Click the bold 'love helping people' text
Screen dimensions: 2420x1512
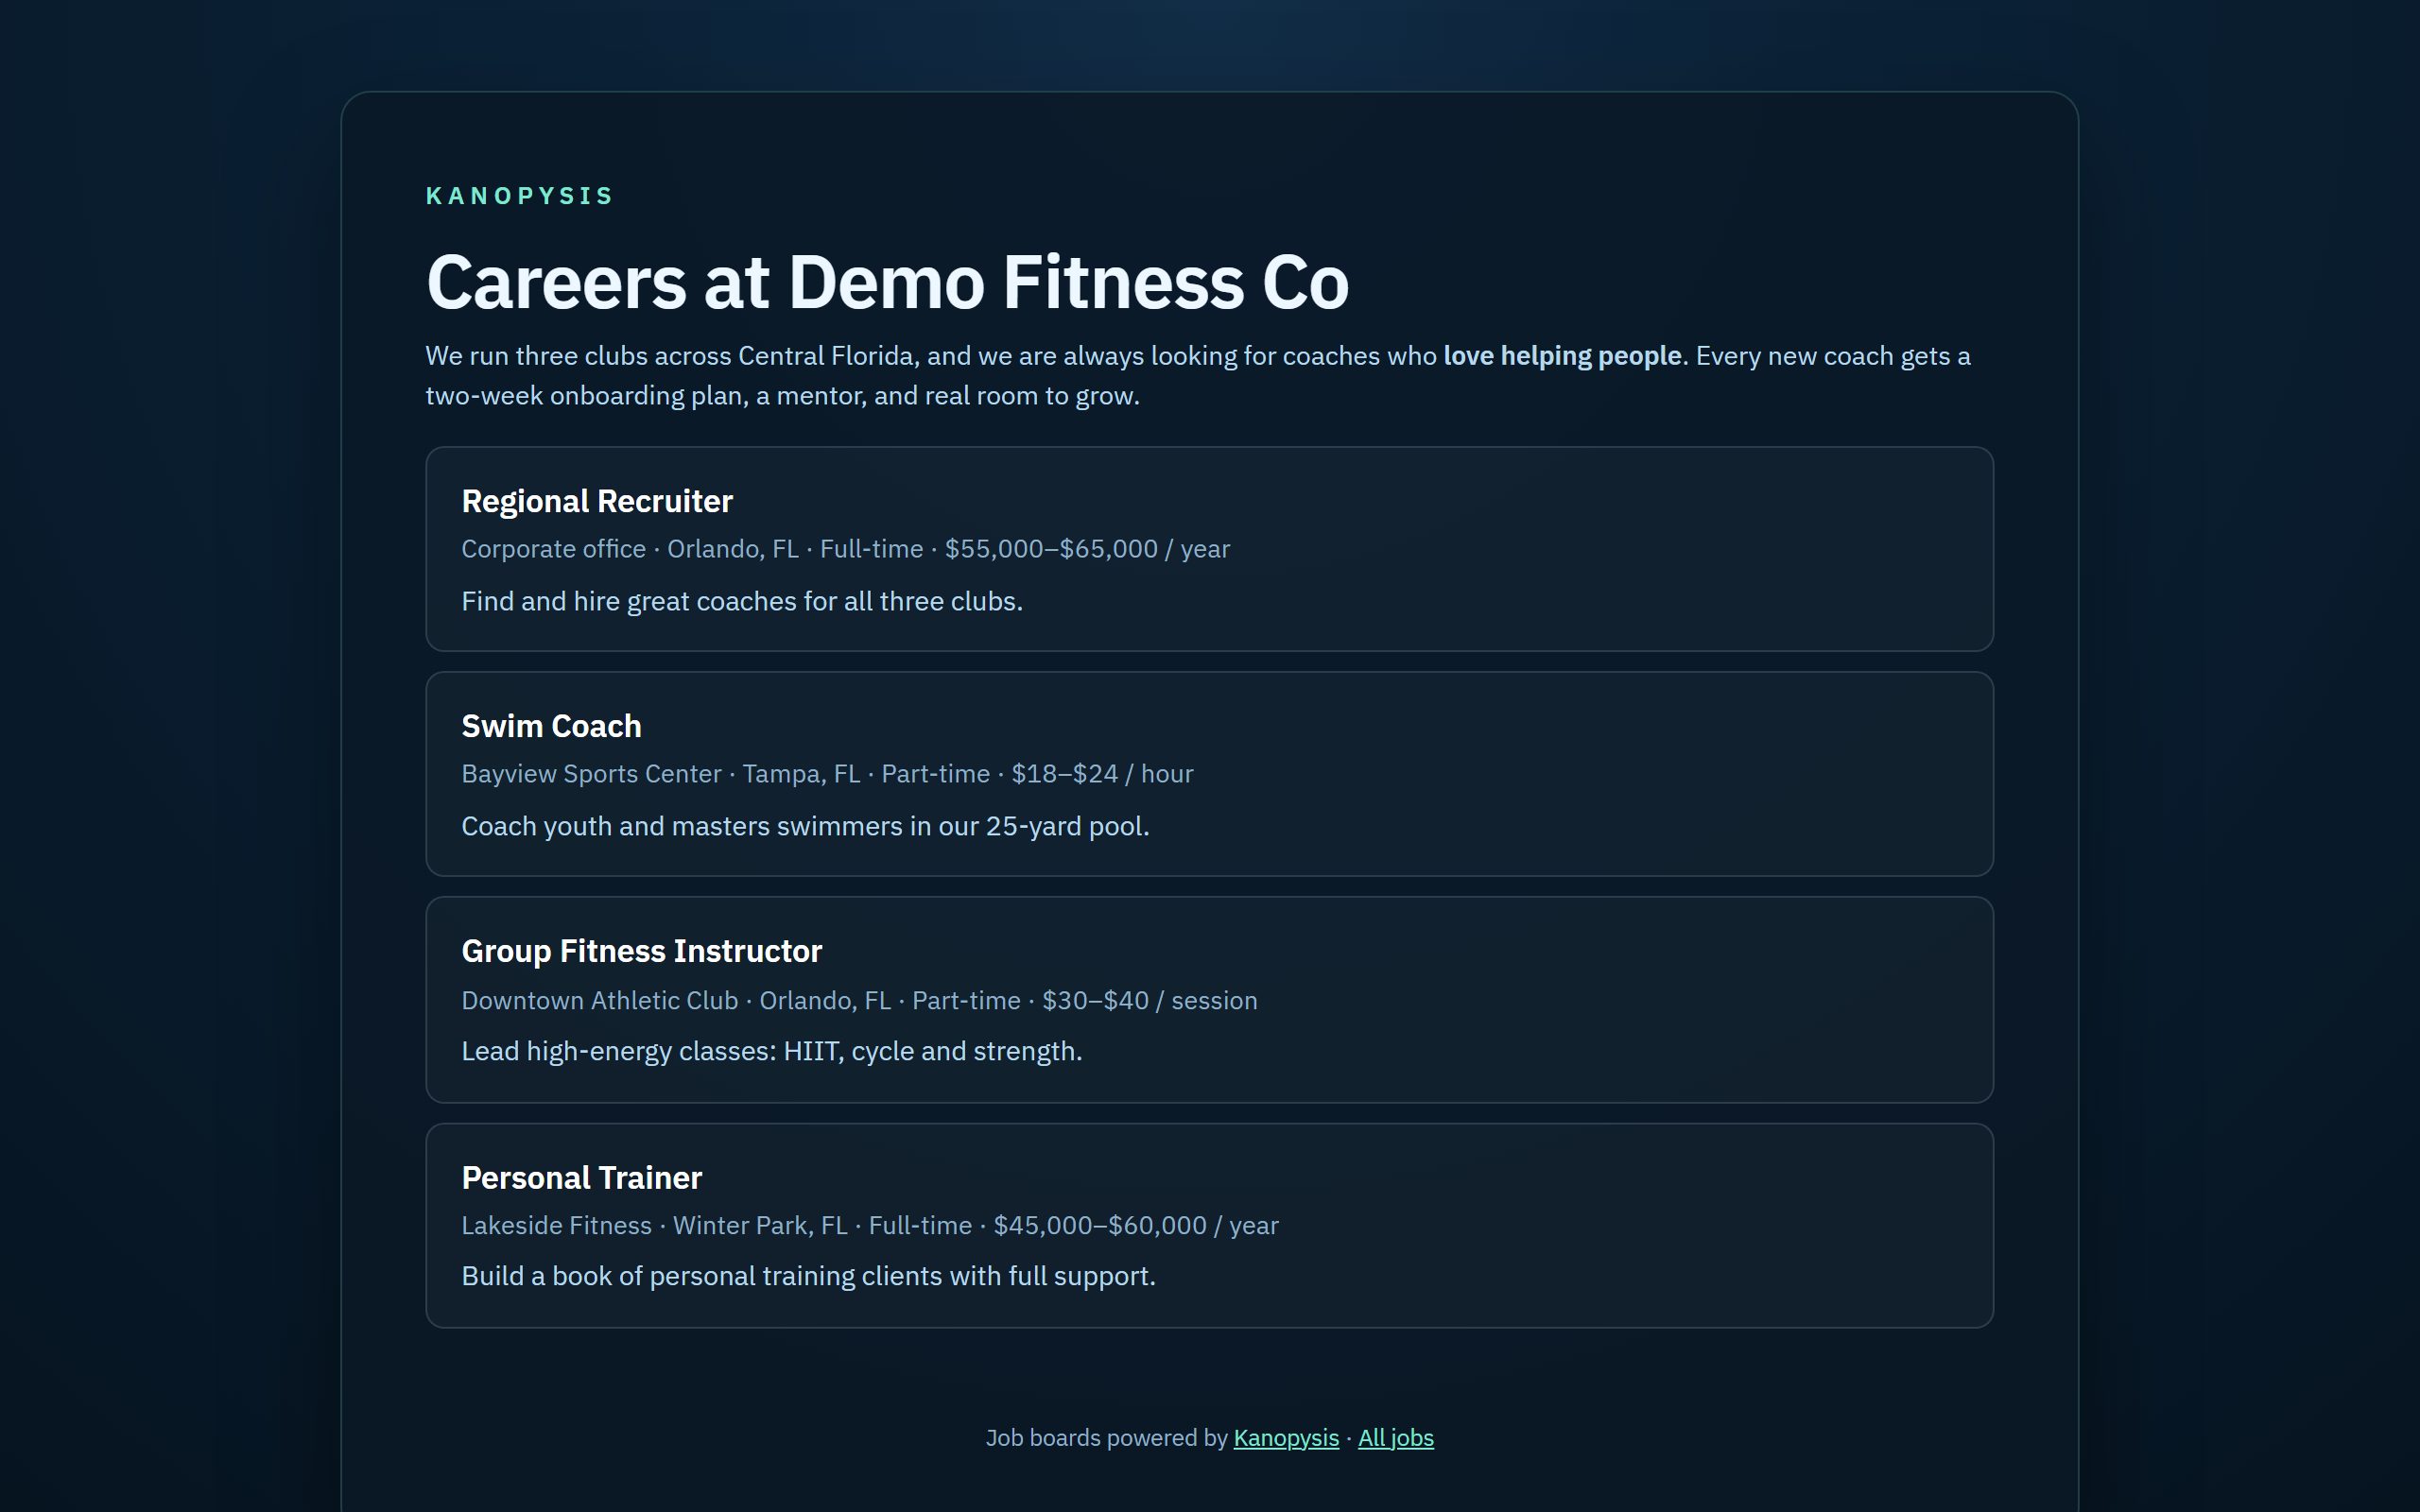point(1562,356)
